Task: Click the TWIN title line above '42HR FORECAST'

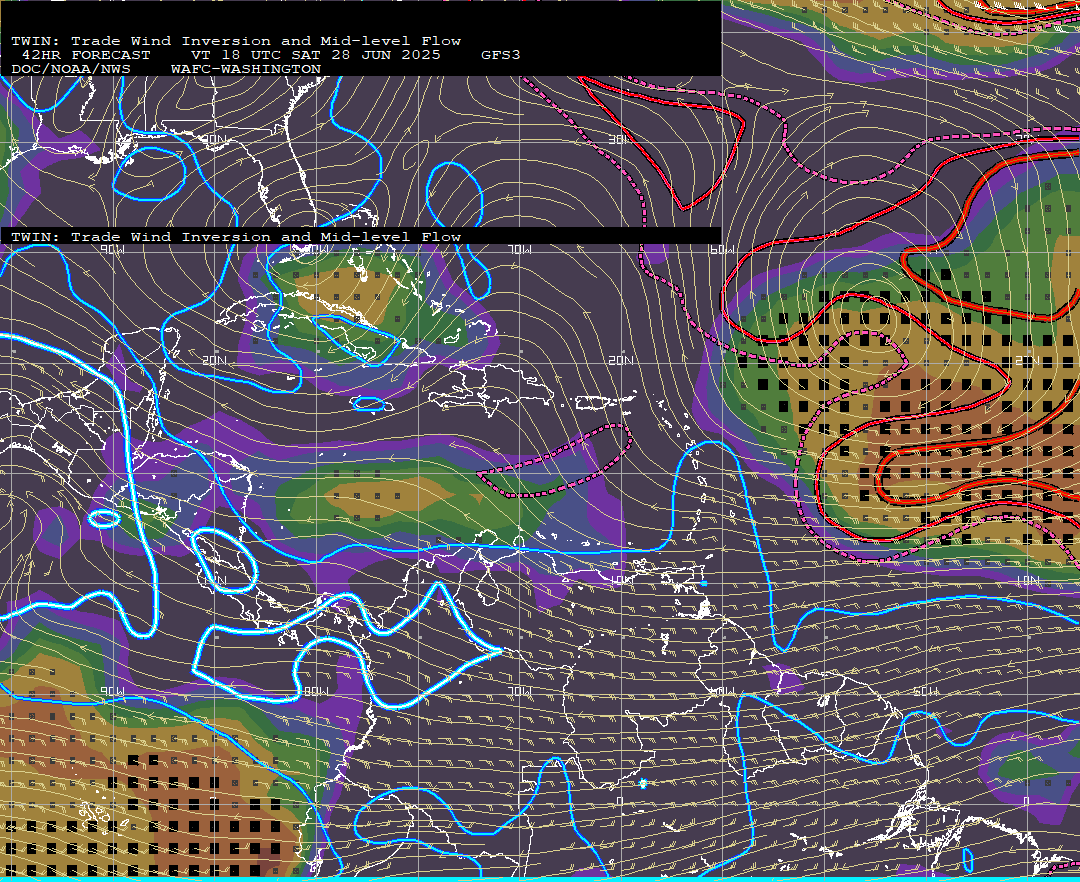Action: [236, 41]
